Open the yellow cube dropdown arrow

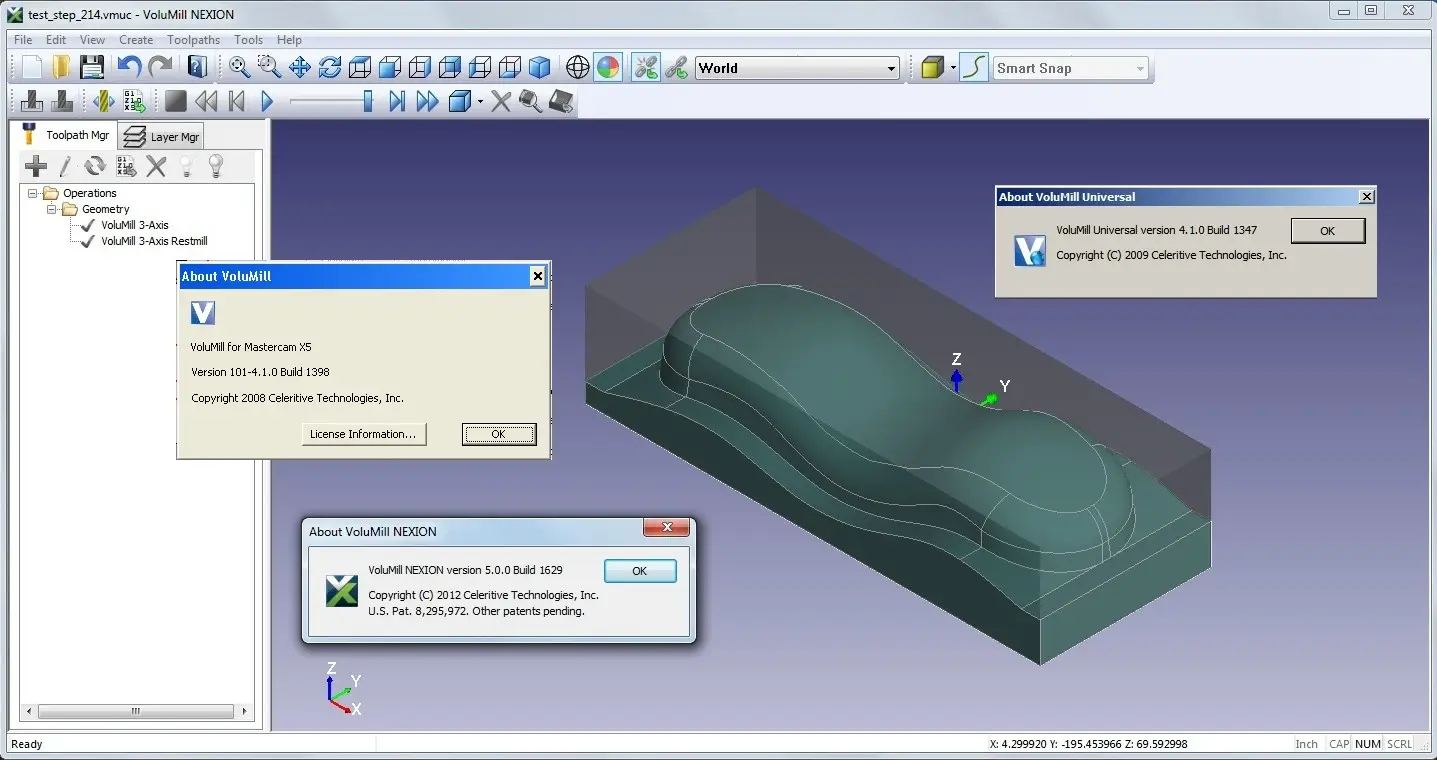pyautogui.click(x=953, y=68)
